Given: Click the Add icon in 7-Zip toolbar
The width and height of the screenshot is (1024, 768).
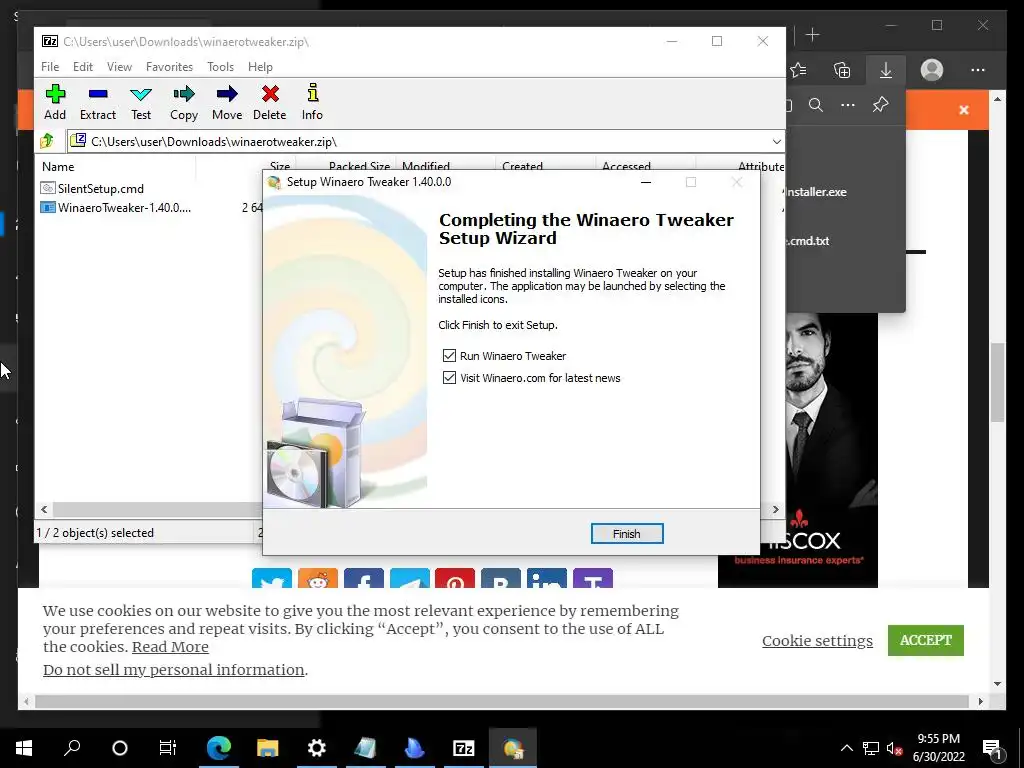Looking at the screenshot, I should (55, 102).
